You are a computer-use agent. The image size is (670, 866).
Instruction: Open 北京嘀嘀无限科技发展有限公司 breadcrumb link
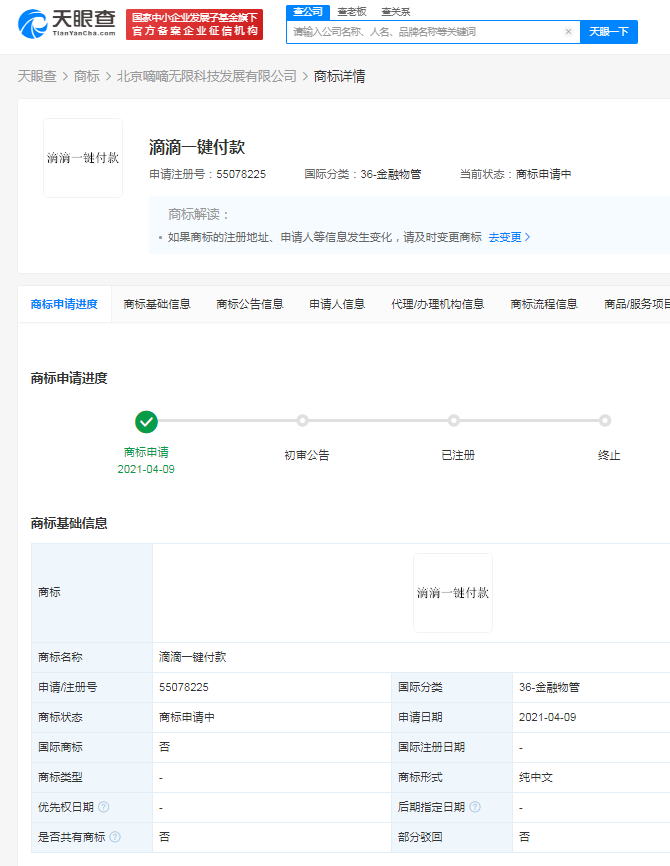207,76
